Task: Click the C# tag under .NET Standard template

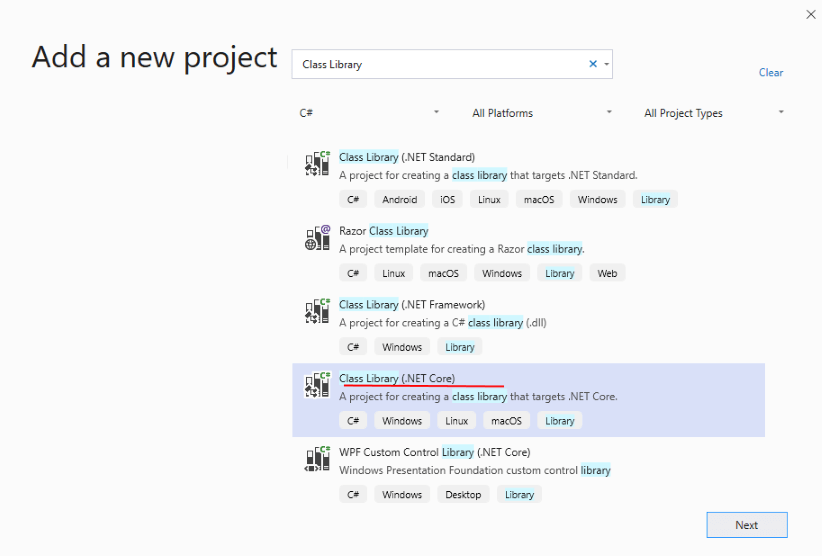Action: point(353,200)
